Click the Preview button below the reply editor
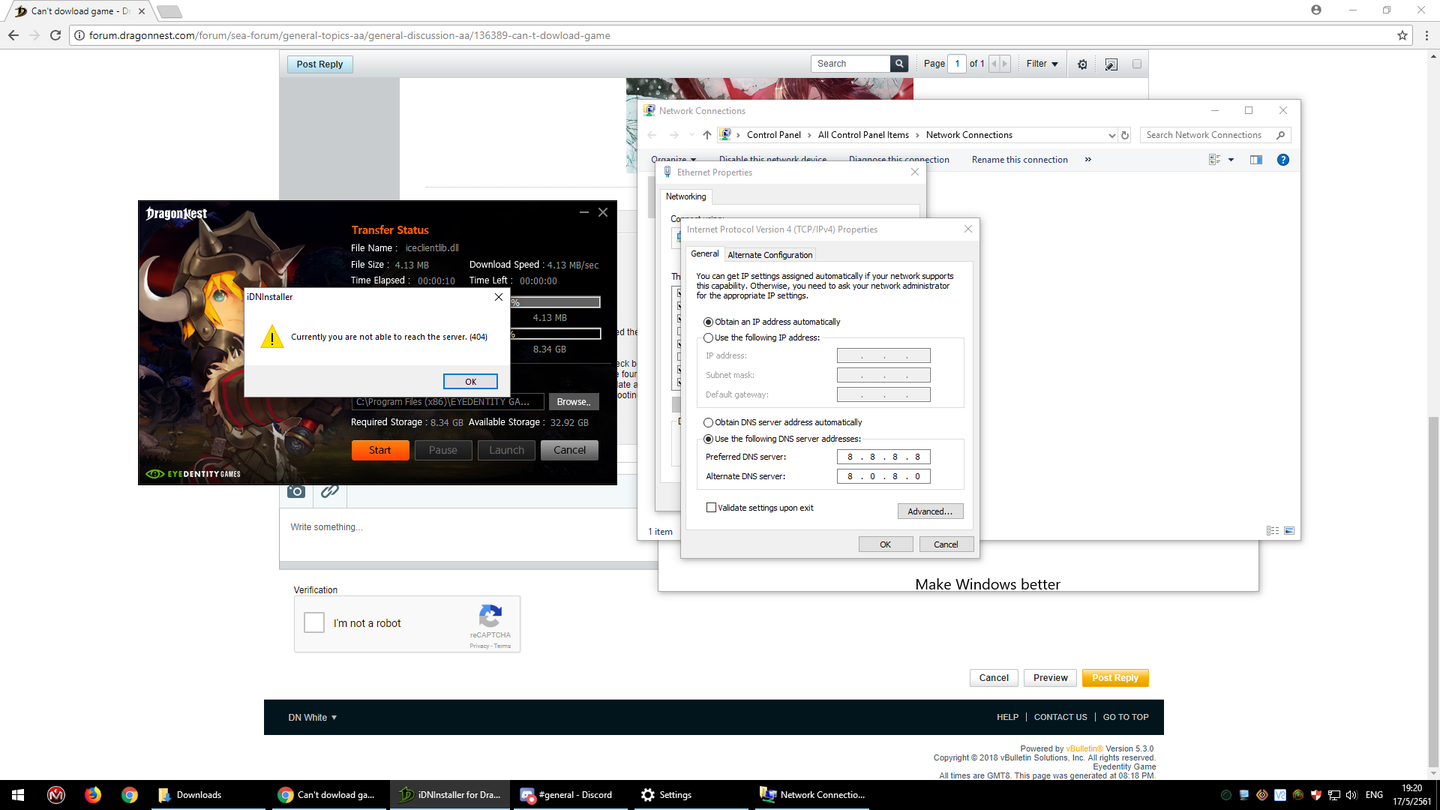Image resolution: width=1440 pixels, height=810 pixels. pos(1050,678)
